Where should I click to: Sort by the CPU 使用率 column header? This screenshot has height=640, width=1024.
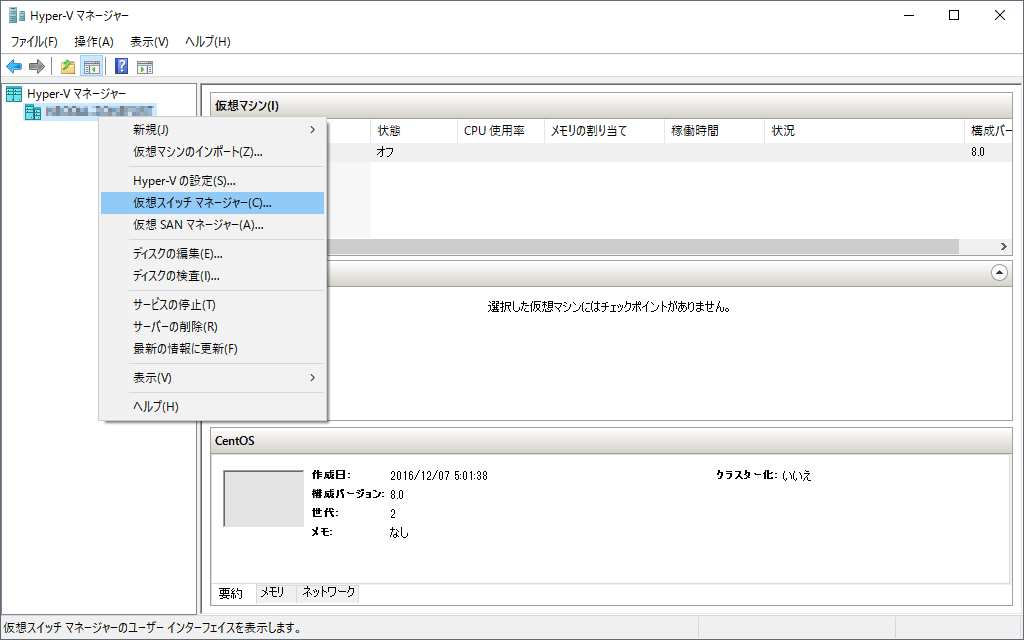pyautogui.click(x=501, y=131)
